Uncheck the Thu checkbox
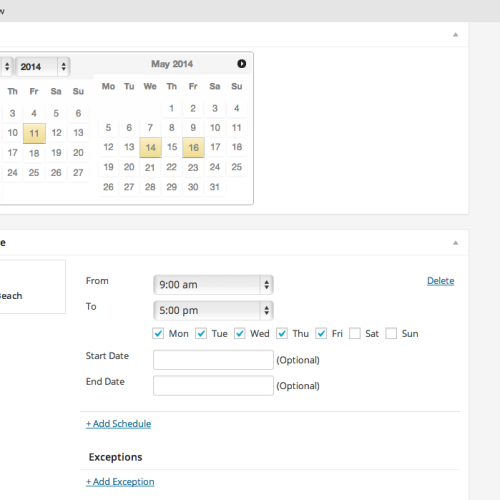 (x=282, y=333)
